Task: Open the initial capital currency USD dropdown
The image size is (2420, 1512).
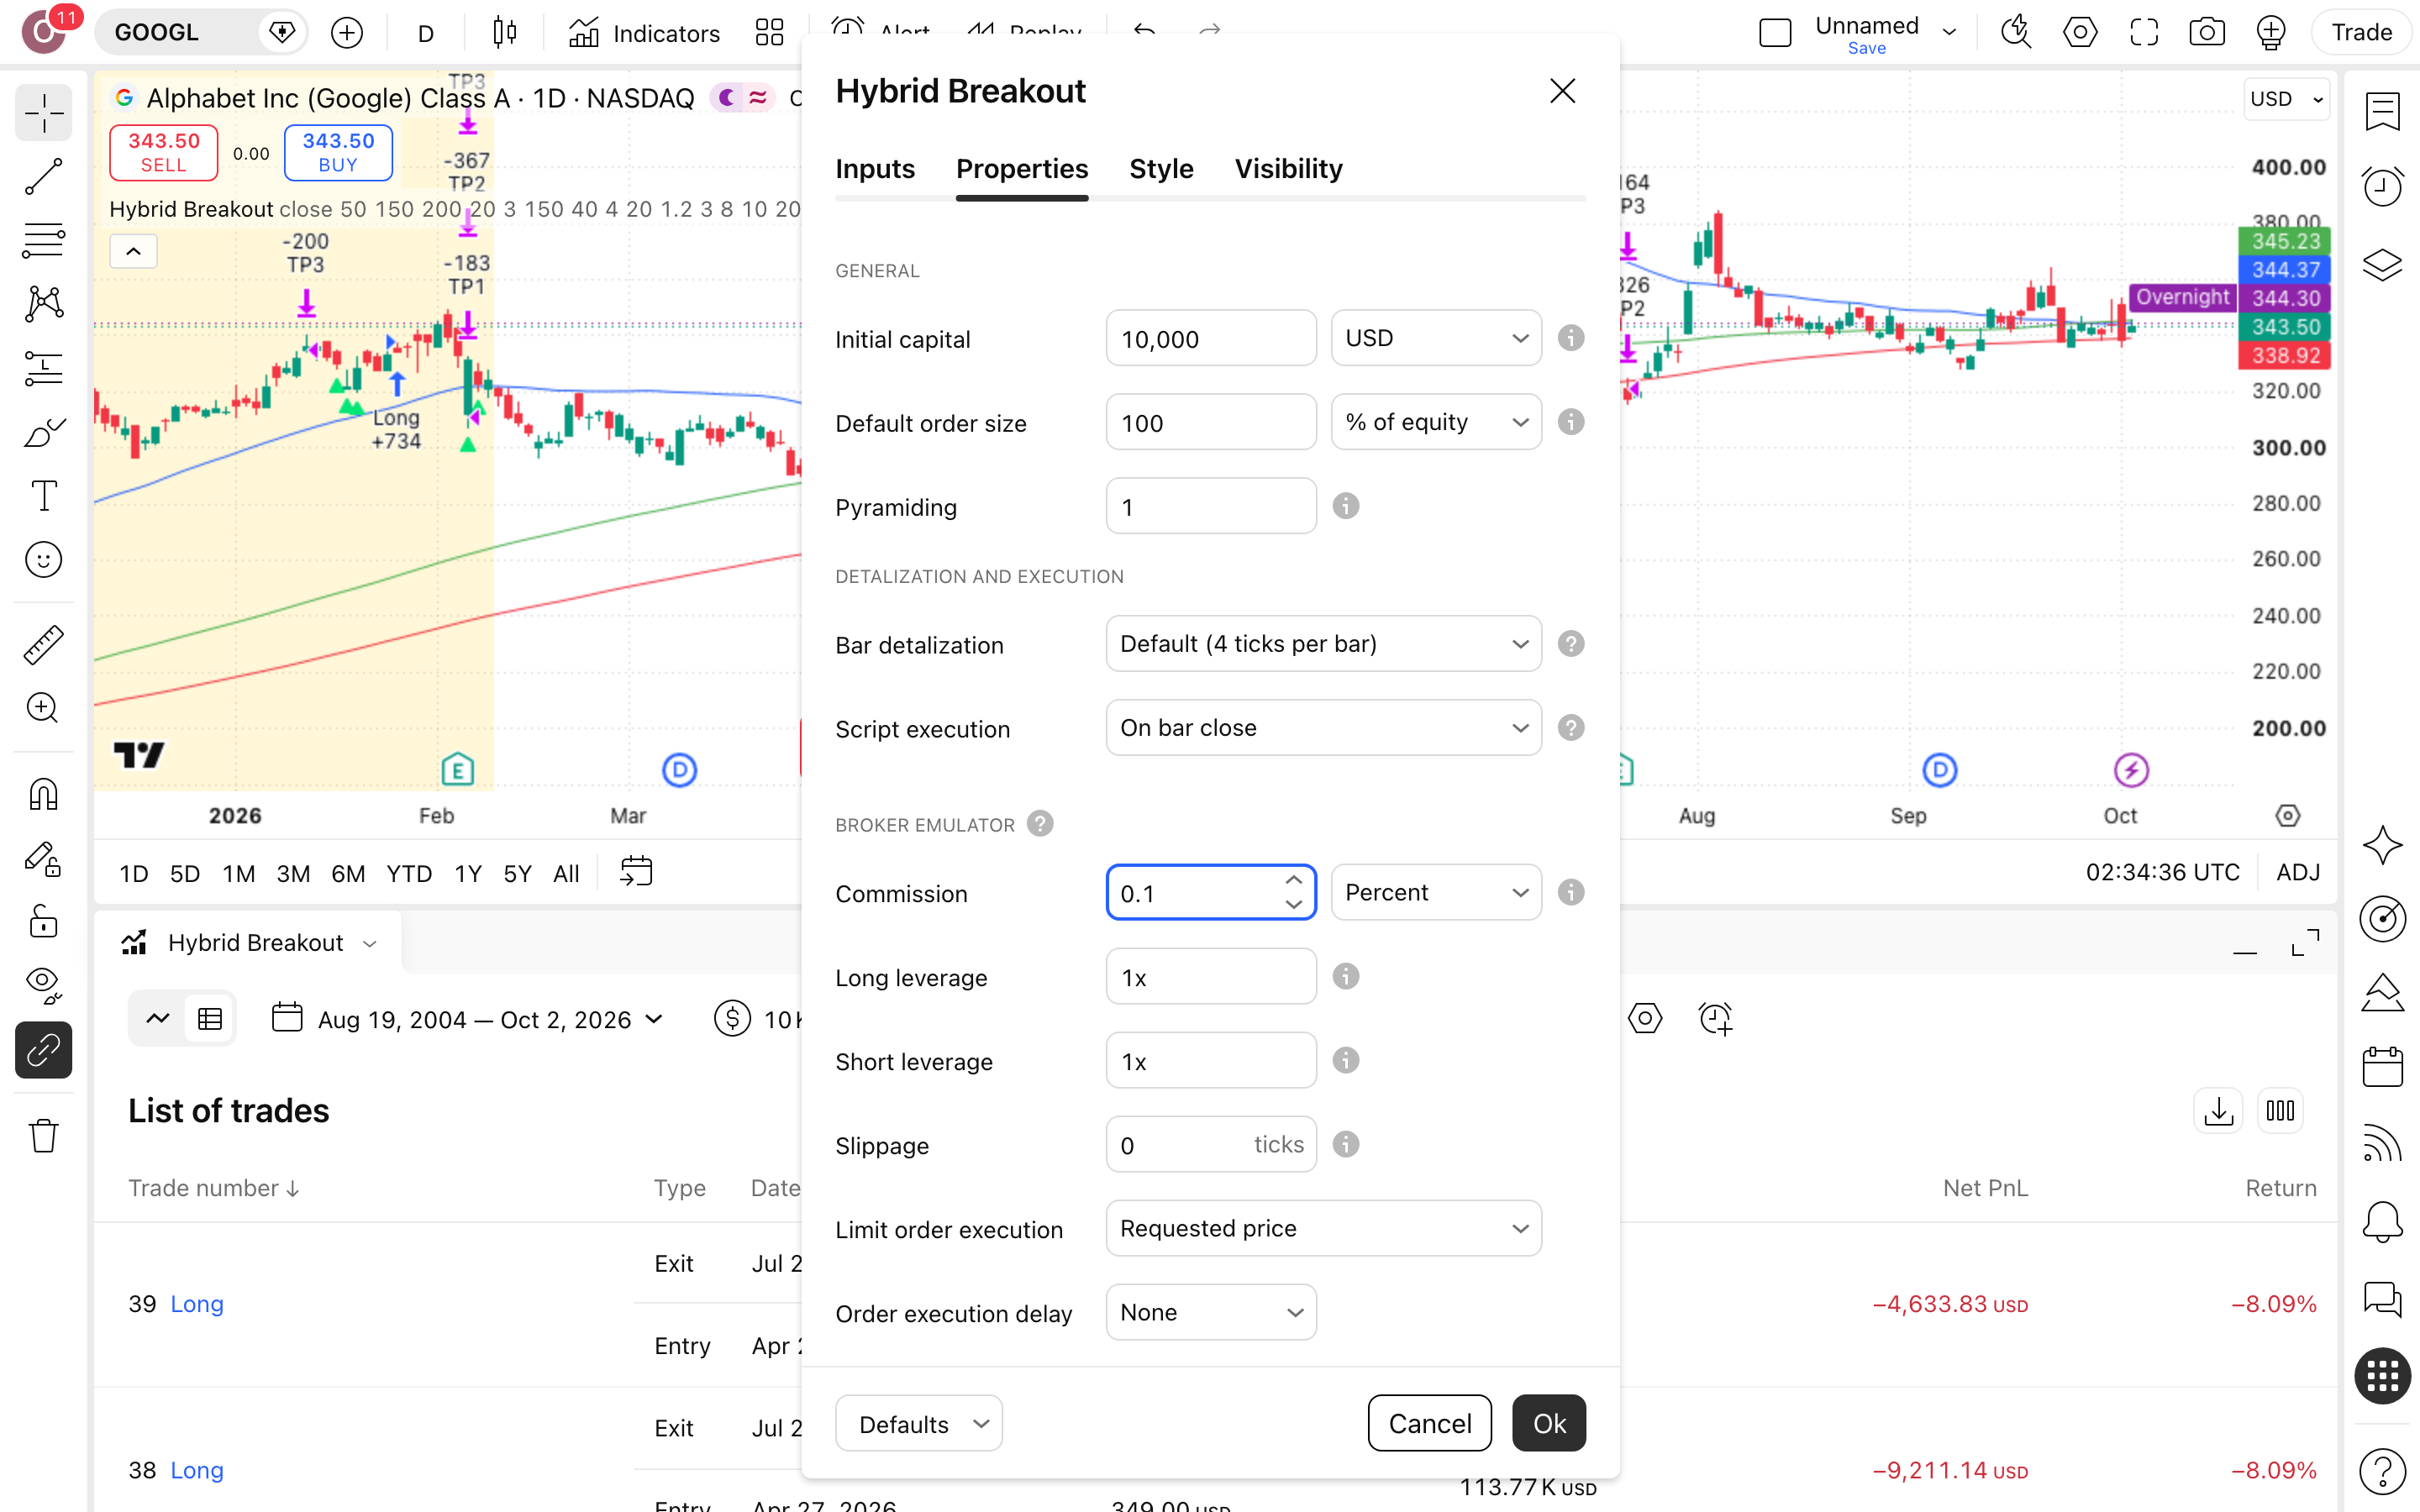Action: click(1436, 338)
